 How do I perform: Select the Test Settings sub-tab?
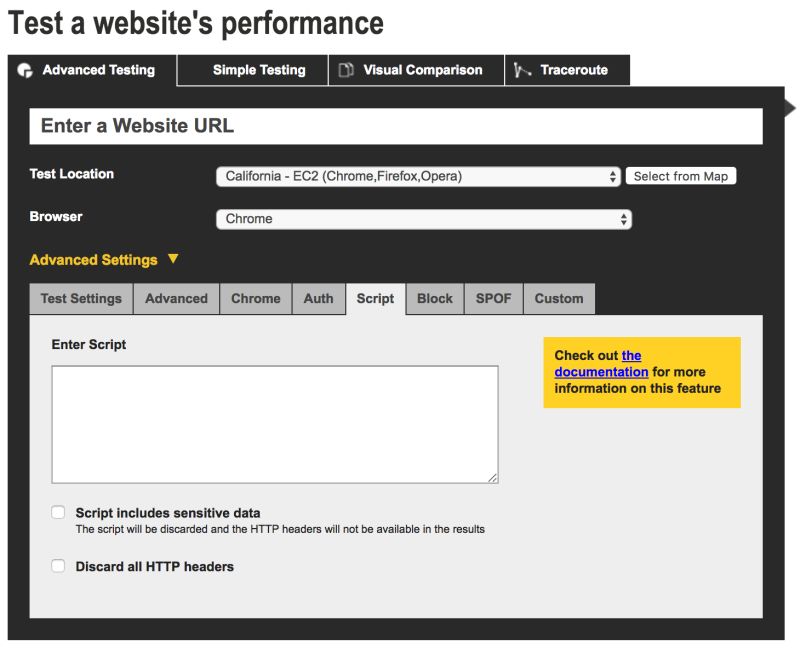(x=81, y=298)
